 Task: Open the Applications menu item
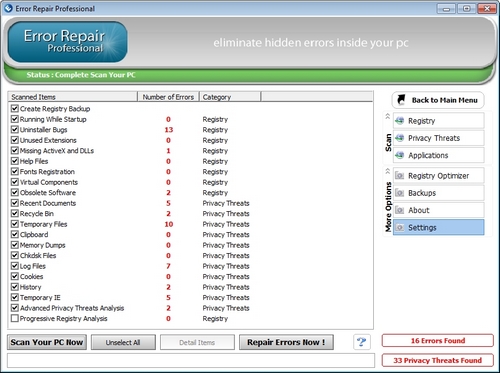[x=439, y=155]
